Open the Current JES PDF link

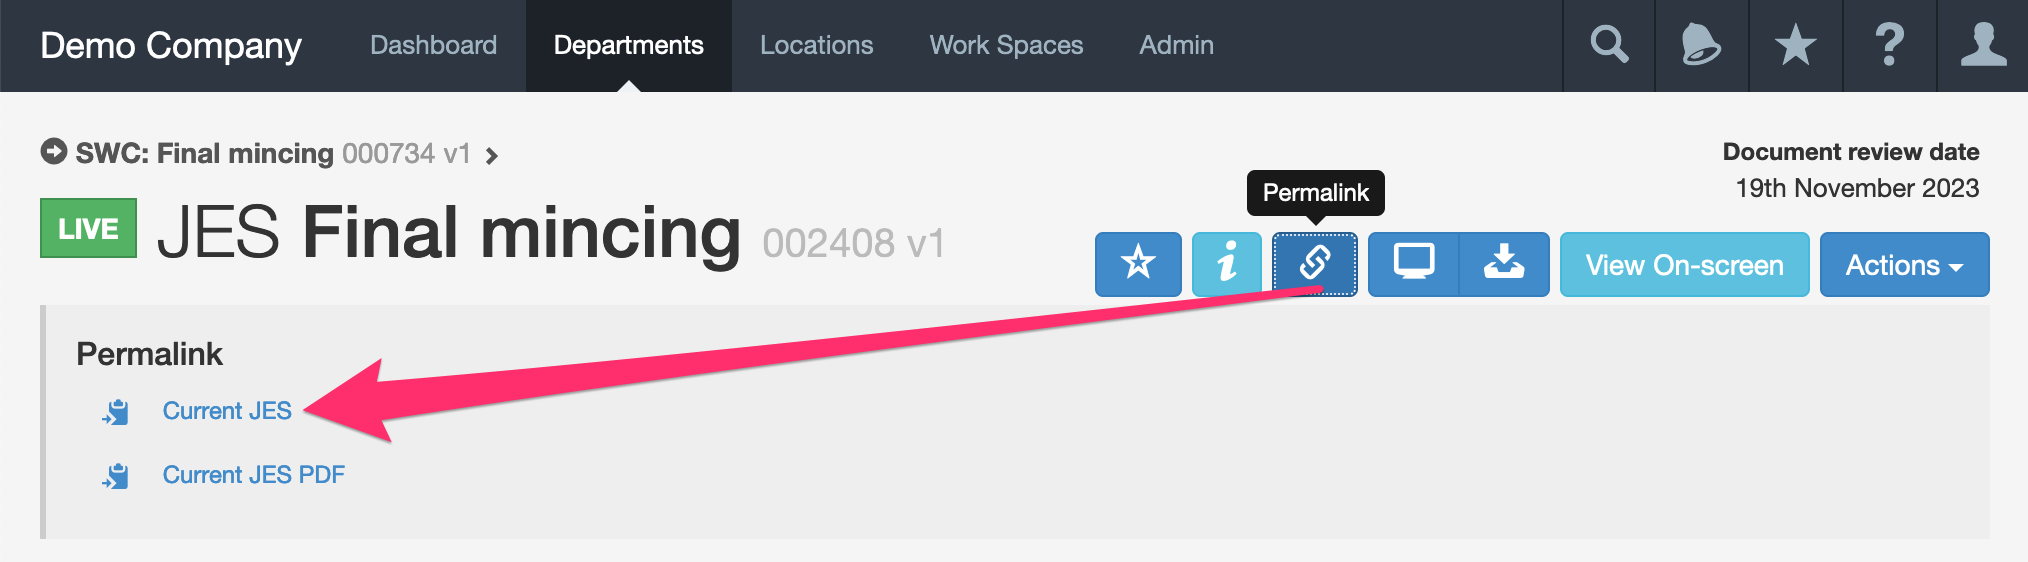tap(253, 475)
